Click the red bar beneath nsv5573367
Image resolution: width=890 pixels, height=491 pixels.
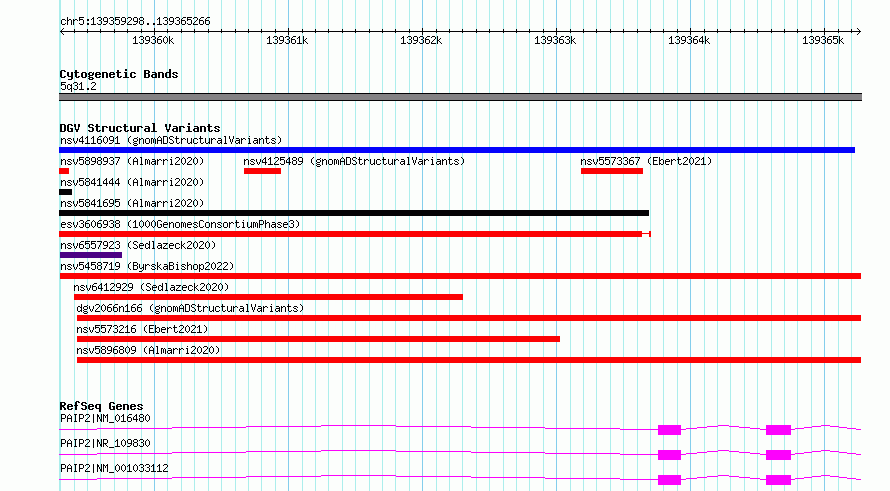tap(612, 171)
